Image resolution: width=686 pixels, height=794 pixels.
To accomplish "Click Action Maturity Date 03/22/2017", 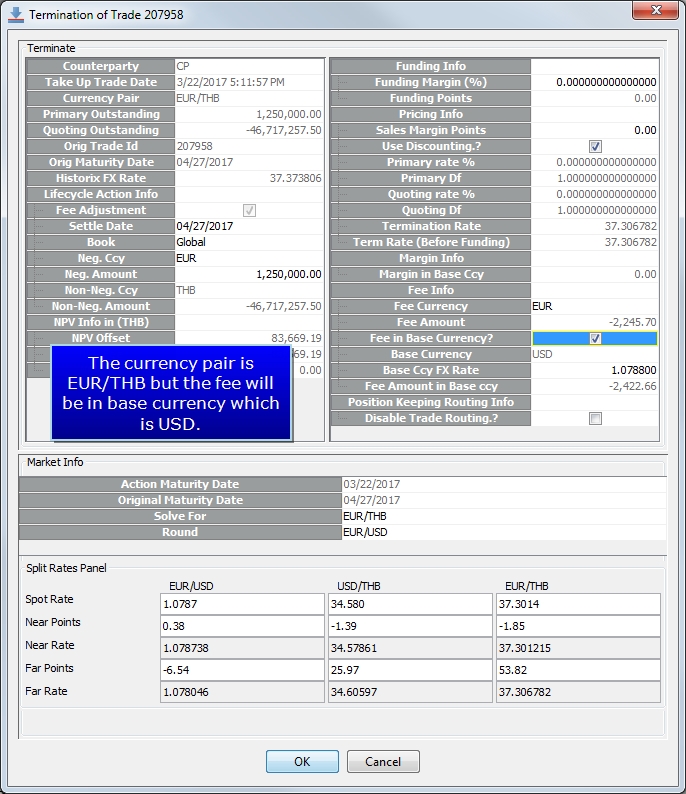I will click(504, 484).
